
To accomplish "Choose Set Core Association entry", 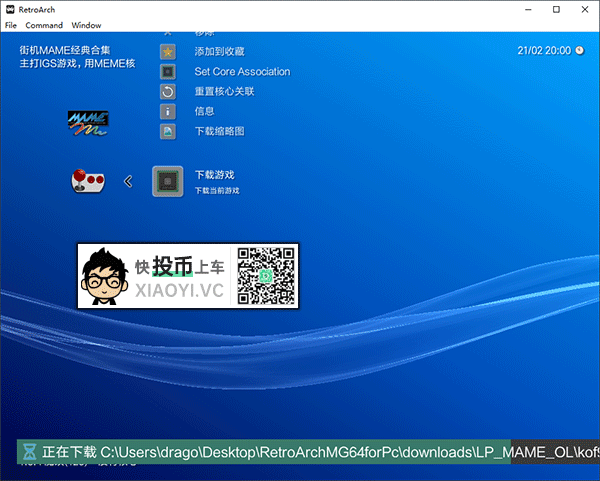I will (242, 71).
